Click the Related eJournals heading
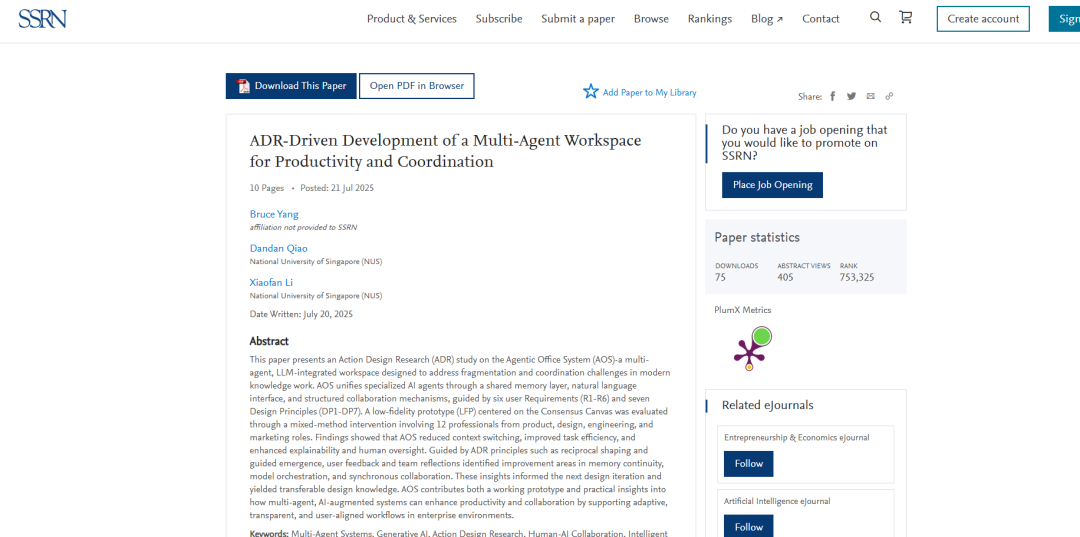Screen dimensions: 1080x537 pos(767,405)
